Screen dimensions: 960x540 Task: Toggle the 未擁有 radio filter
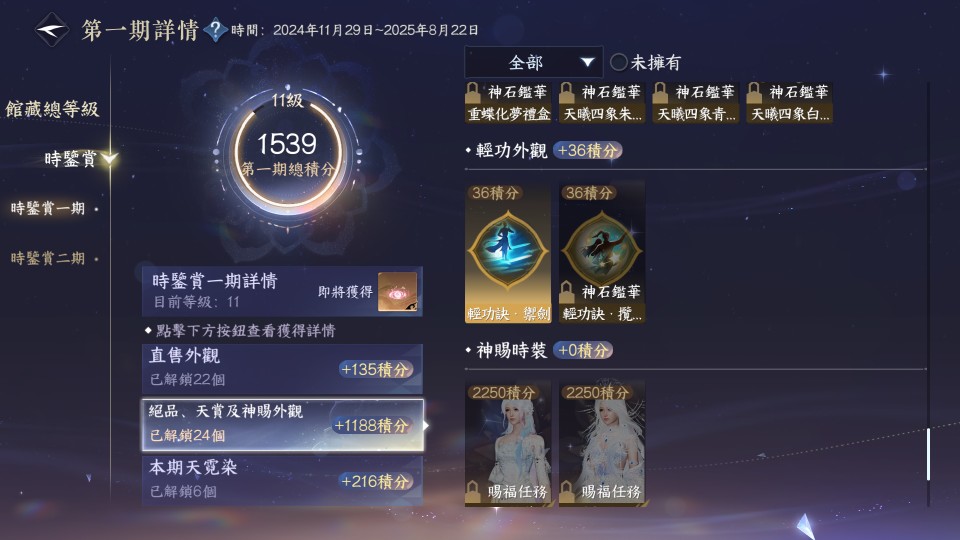tap(618, 62)
